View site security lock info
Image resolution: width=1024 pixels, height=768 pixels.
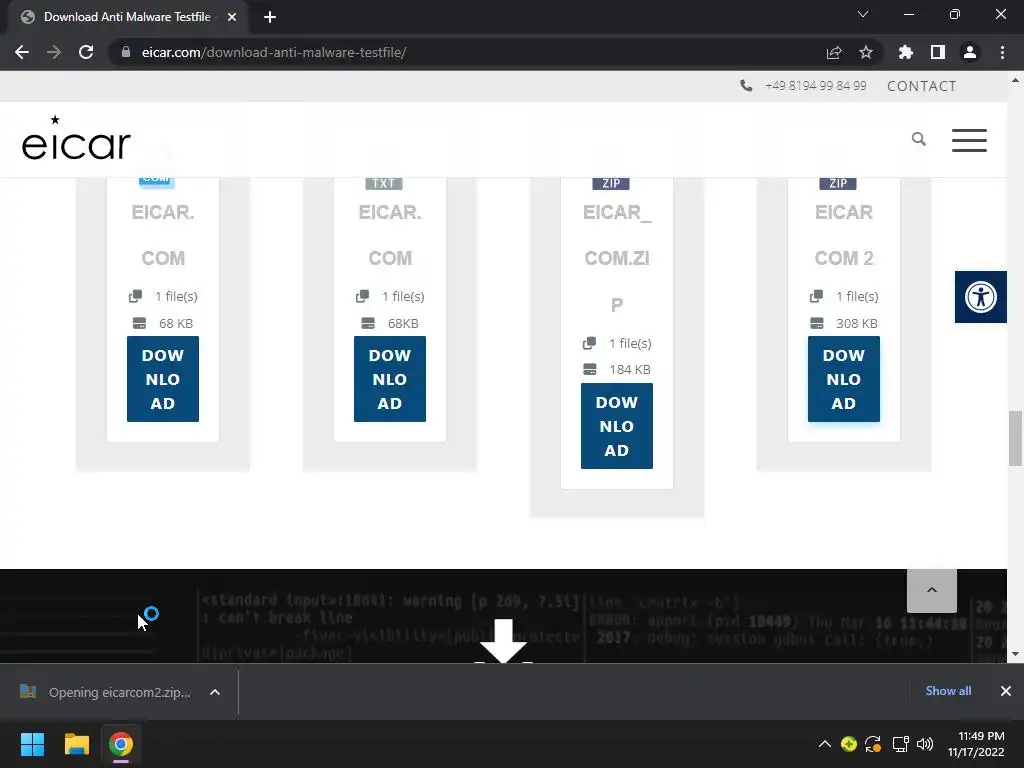[126, 52]
